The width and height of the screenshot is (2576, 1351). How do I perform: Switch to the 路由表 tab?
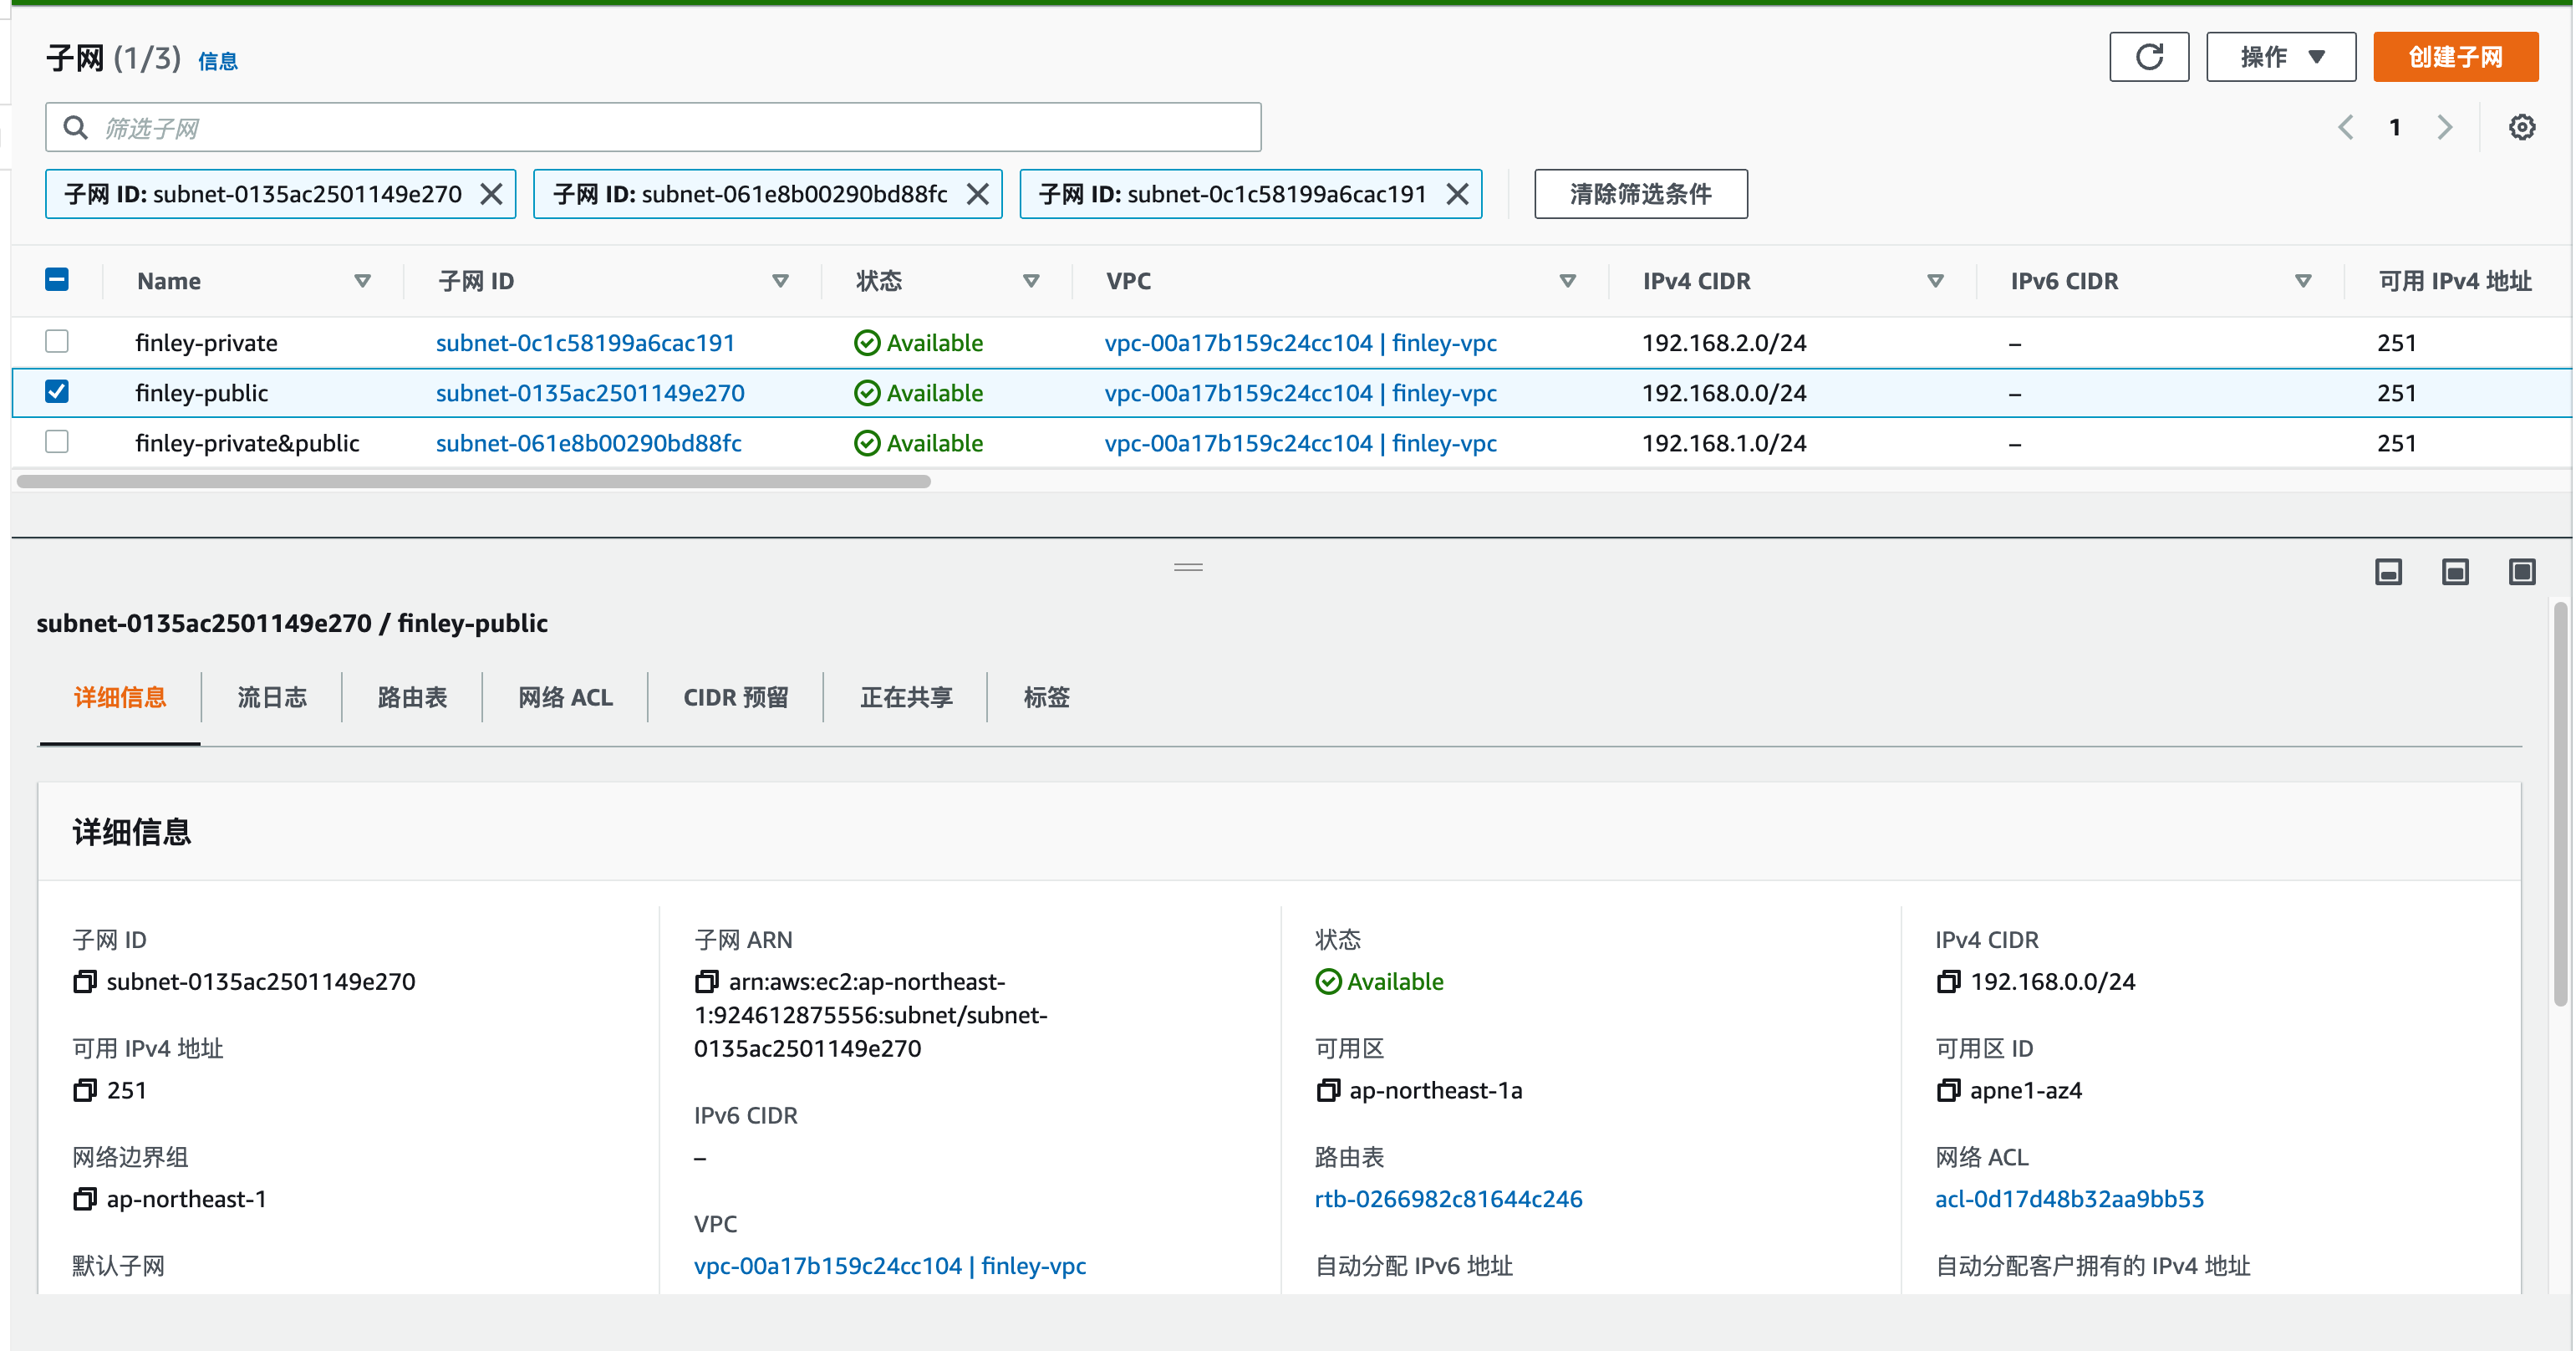point(412,697)
